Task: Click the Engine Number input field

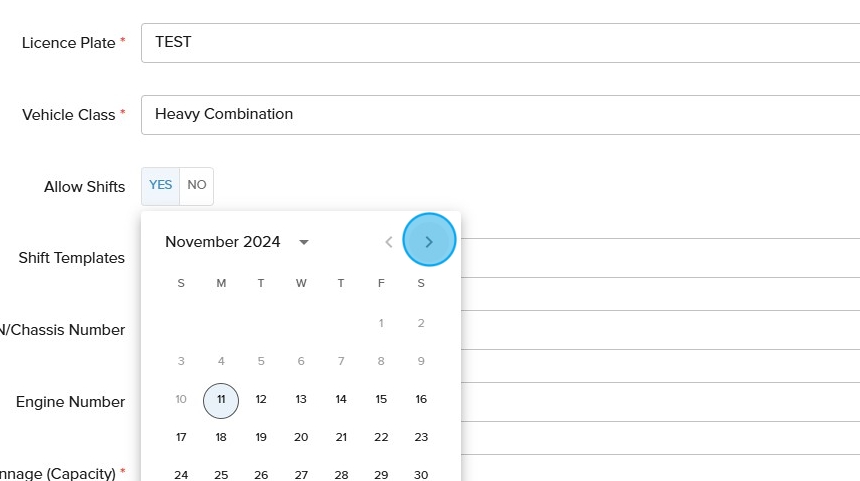Action: [x=660, y=402]
